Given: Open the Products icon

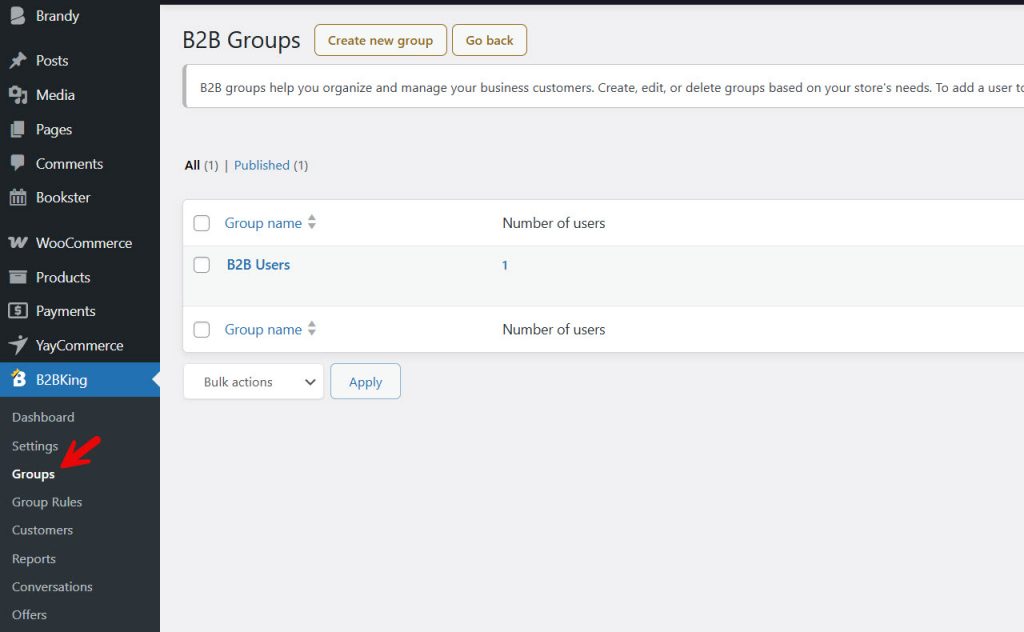Looking at the screenshot, I should pos(18,277).
